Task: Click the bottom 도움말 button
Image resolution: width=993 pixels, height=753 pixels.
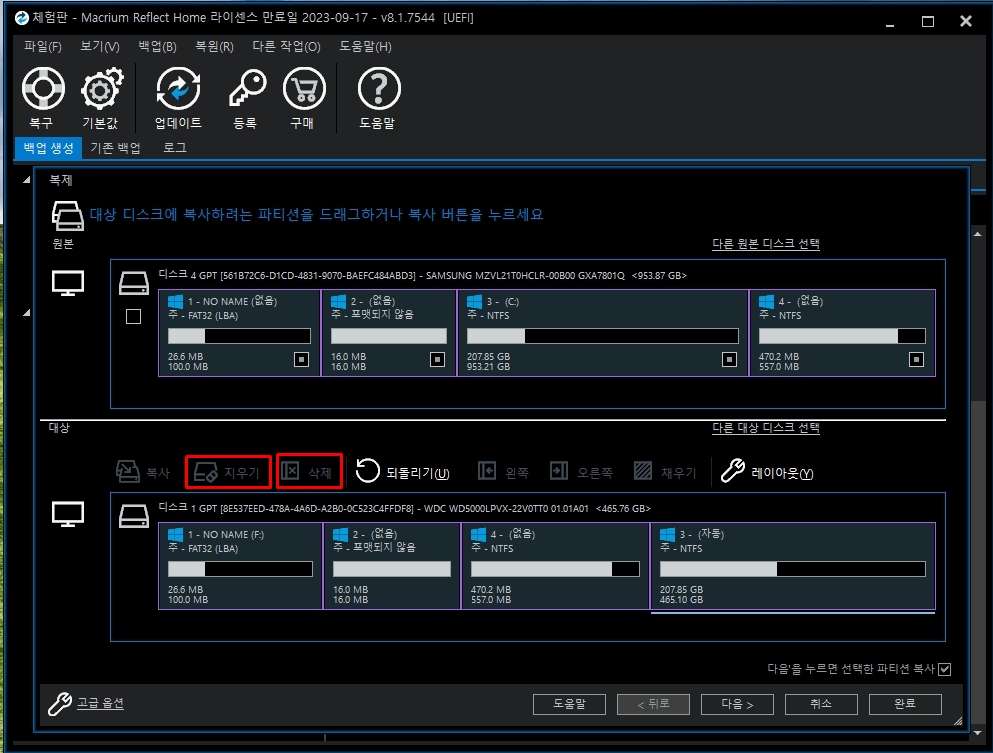Action: 569,704
